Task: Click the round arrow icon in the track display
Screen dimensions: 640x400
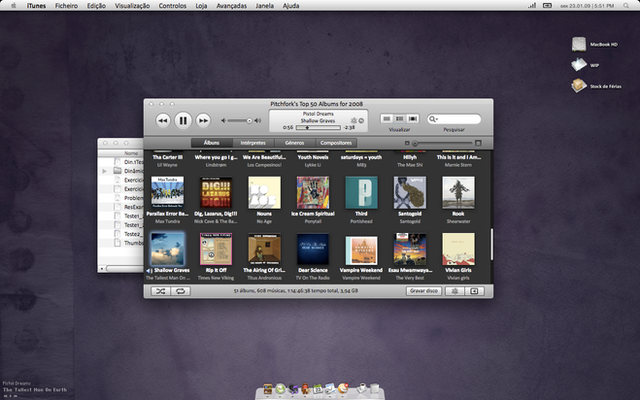Action: point(361,120)
